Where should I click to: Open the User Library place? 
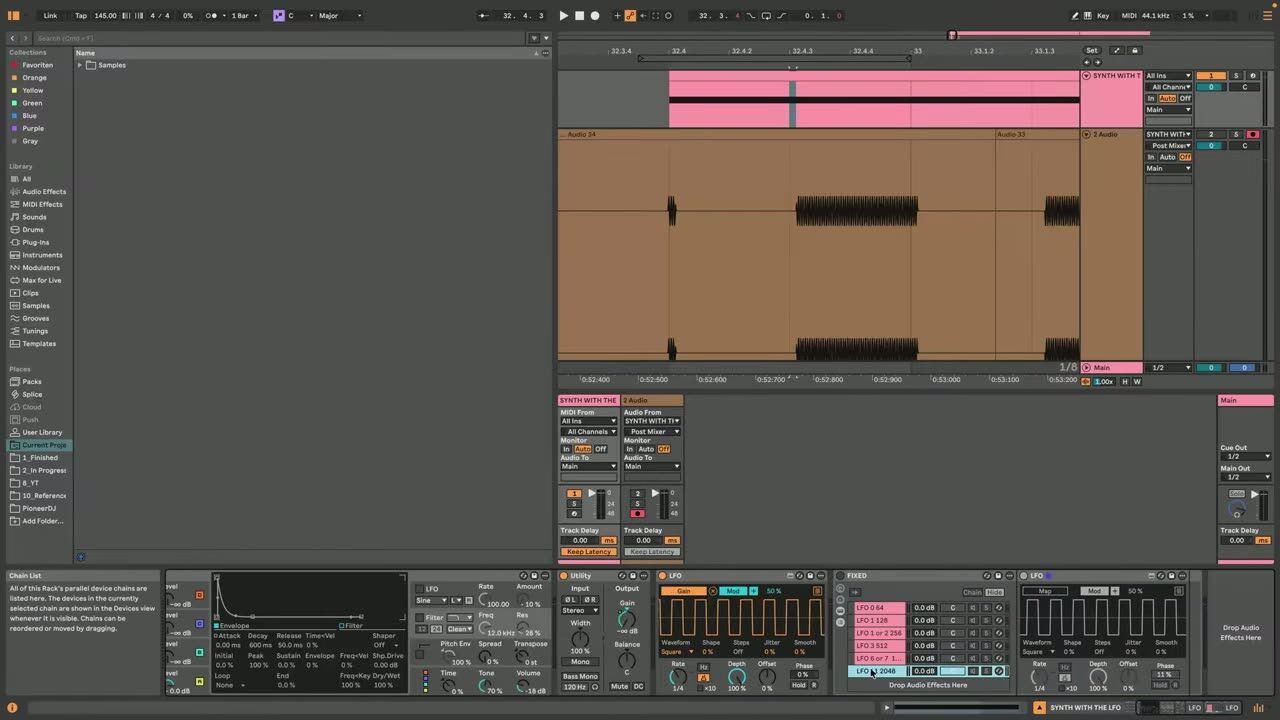[42, 432]
